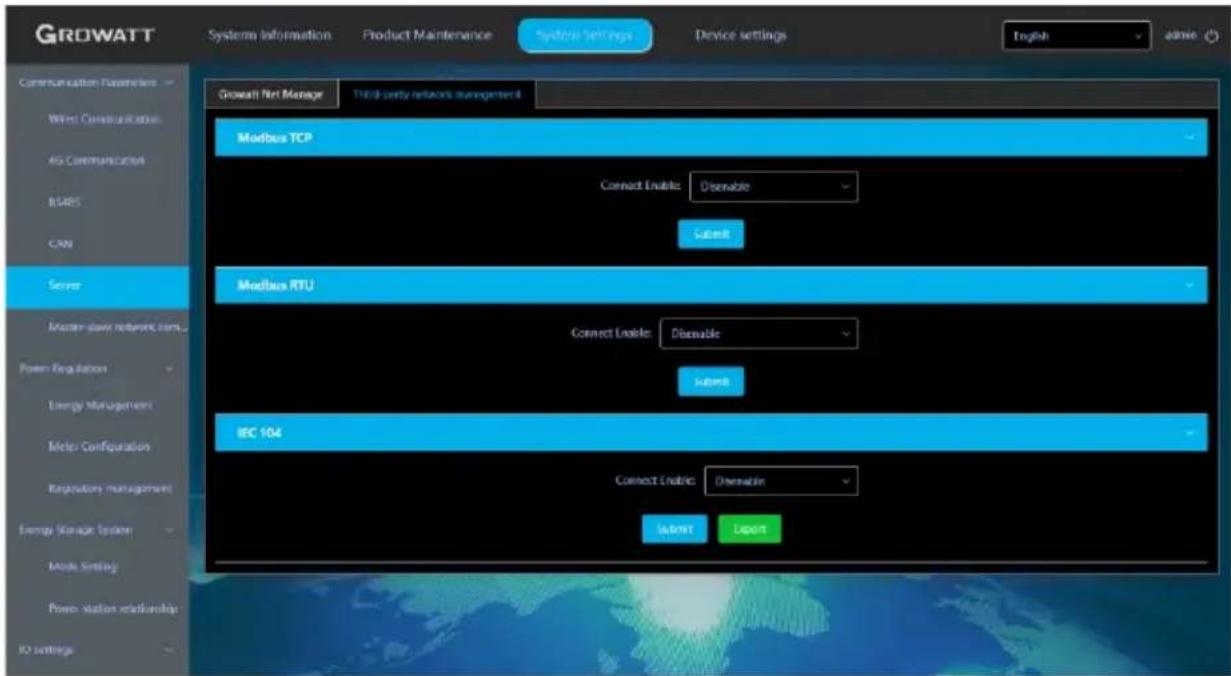This screenshot has width=1231, height=676.
Task: Select Server in the sidebar
Action: pos(95,286)
